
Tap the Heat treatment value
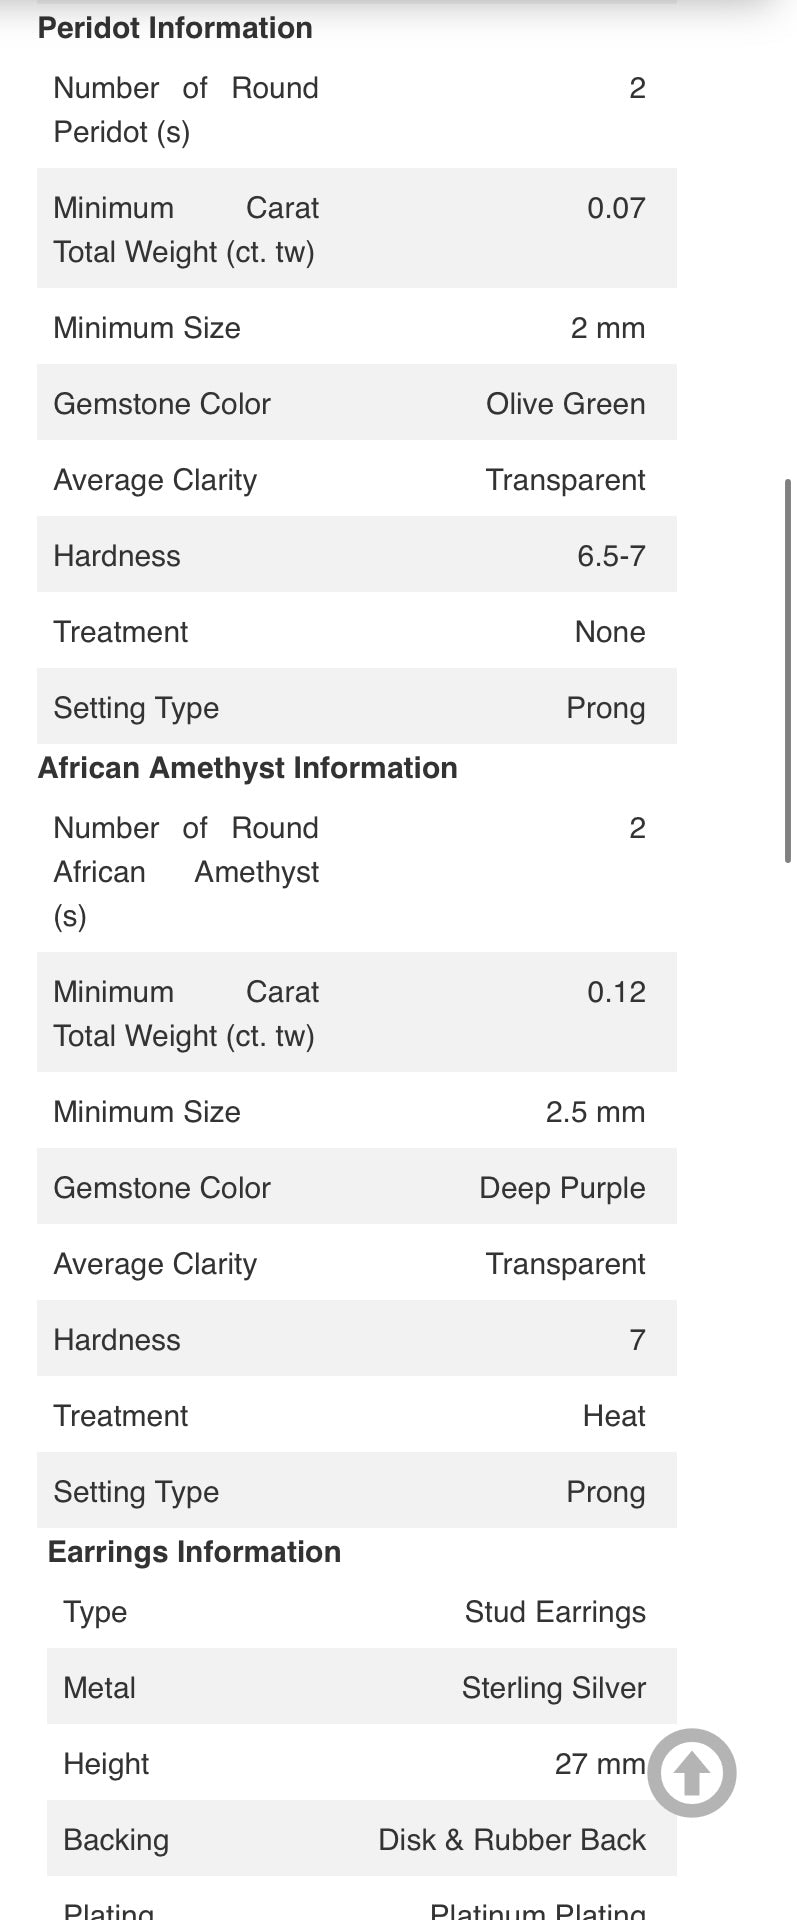[x=614, y=1416]
